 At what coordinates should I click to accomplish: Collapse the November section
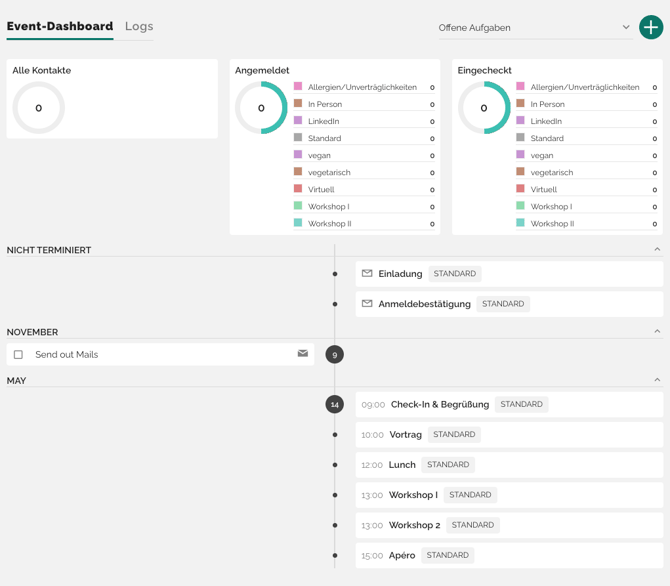point(657,331)
